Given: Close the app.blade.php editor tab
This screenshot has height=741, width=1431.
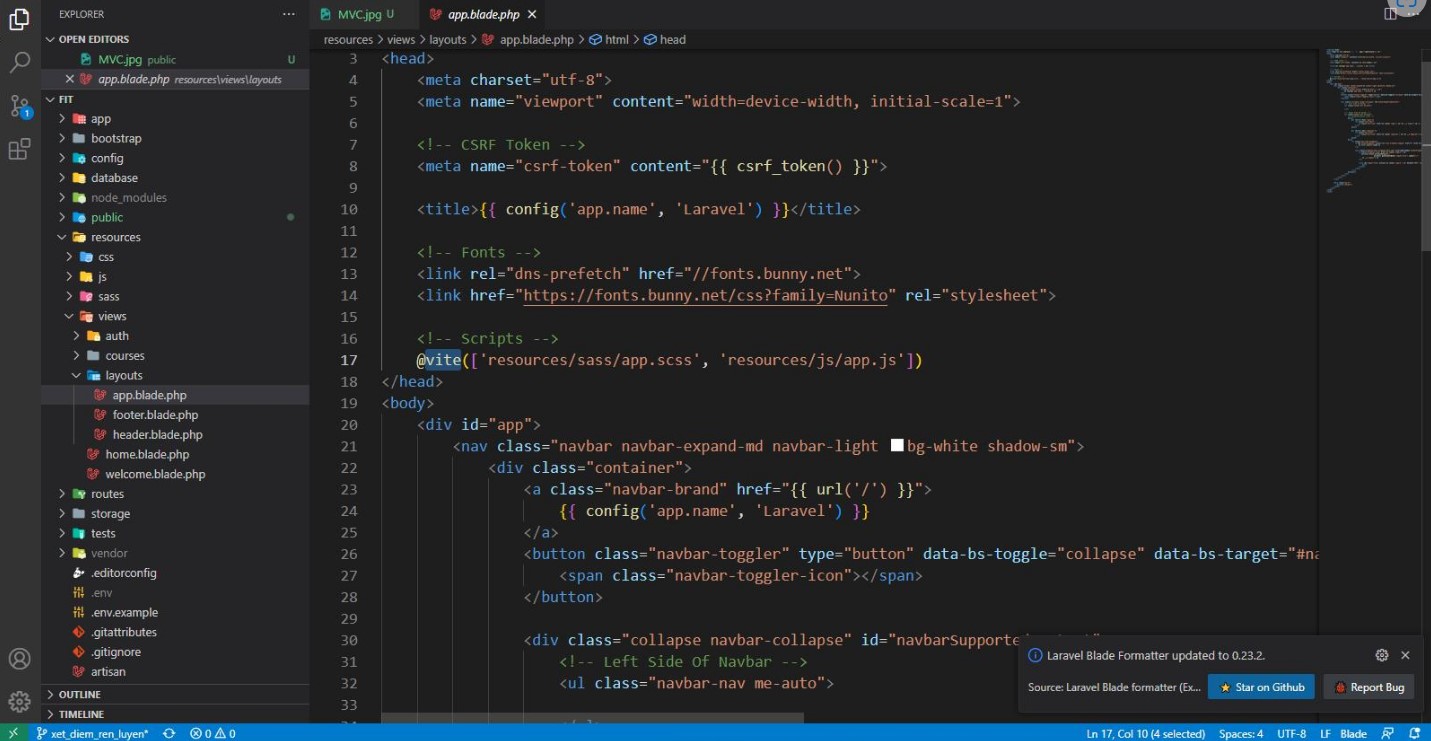Looking at the screenshot, I should [x=531, y=14].
